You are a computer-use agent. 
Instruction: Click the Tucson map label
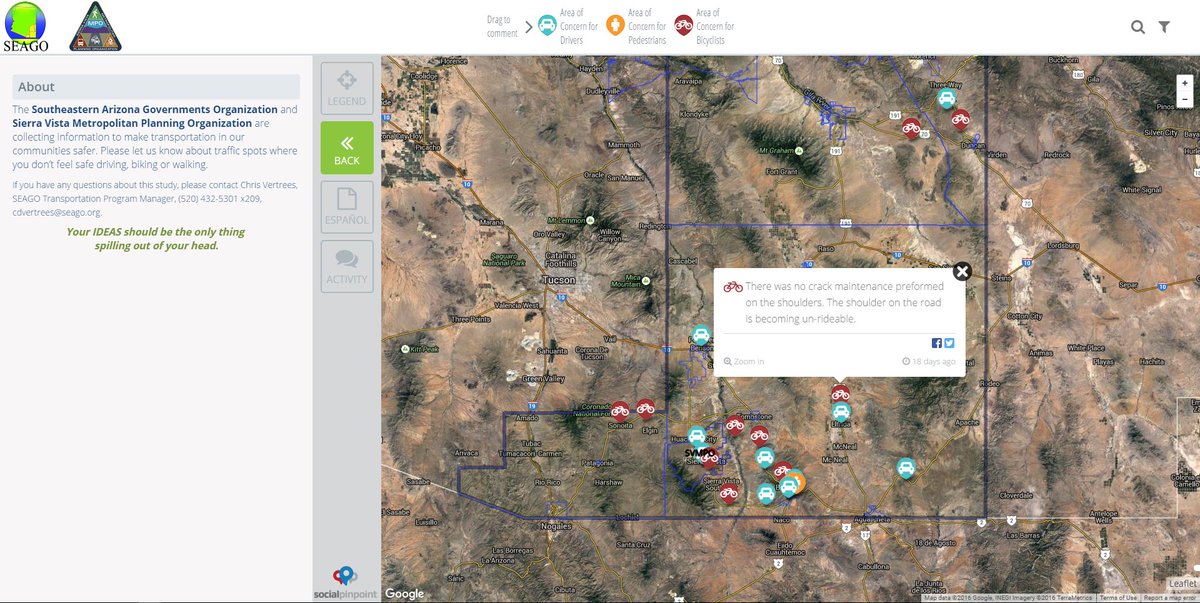(558, 281)
